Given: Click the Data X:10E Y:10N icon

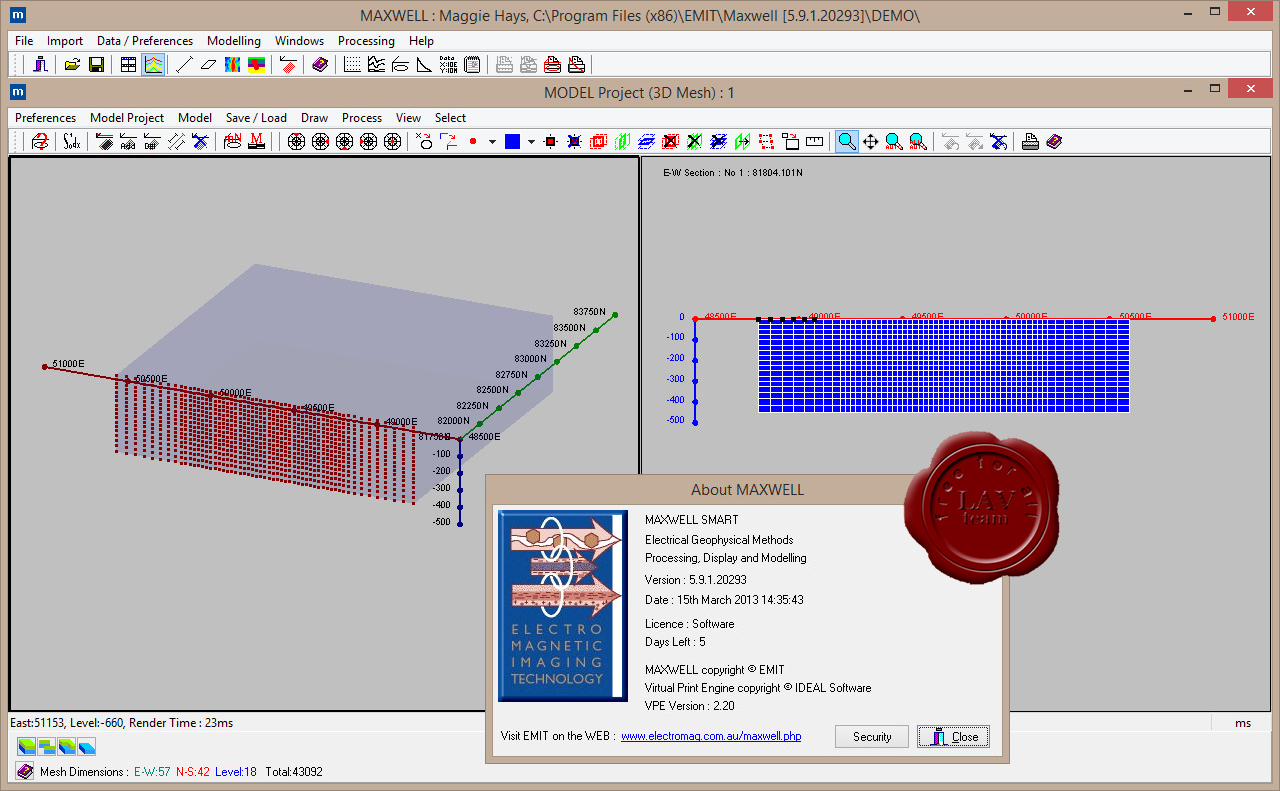Looking at the screenshot, I should point(448,65).
